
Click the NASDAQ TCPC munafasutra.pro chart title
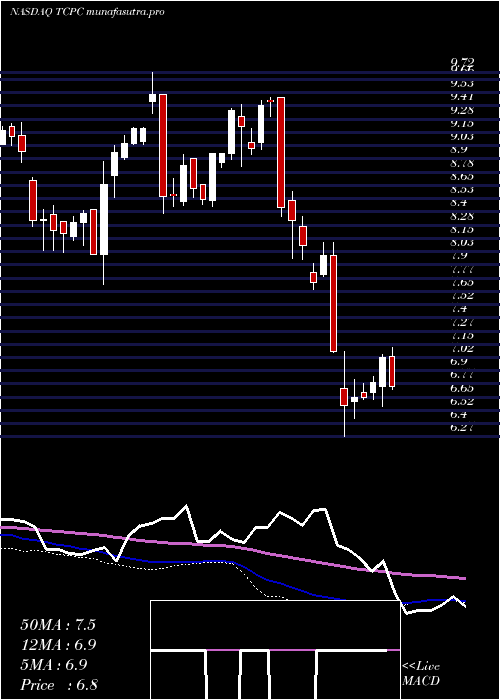tap(87, 12)
